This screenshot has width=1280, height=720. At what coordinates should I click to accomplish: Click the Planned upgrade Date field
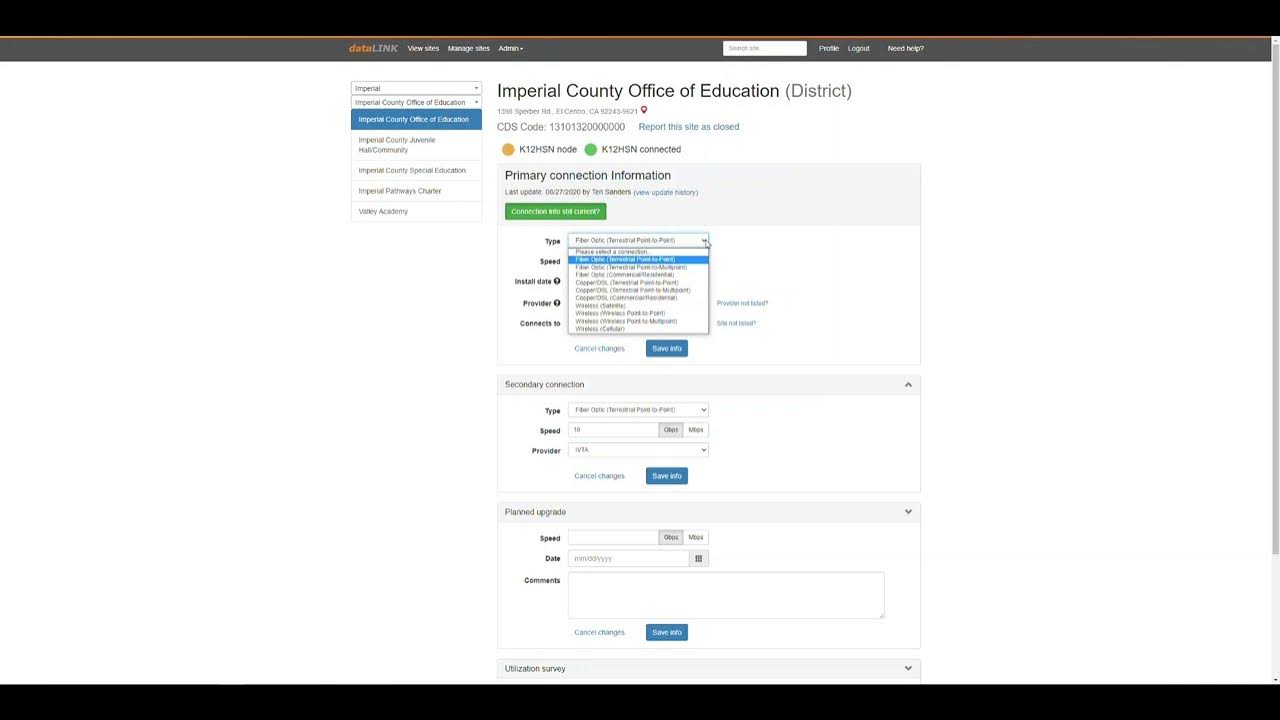pyautogui.click(x=628, y=558)
